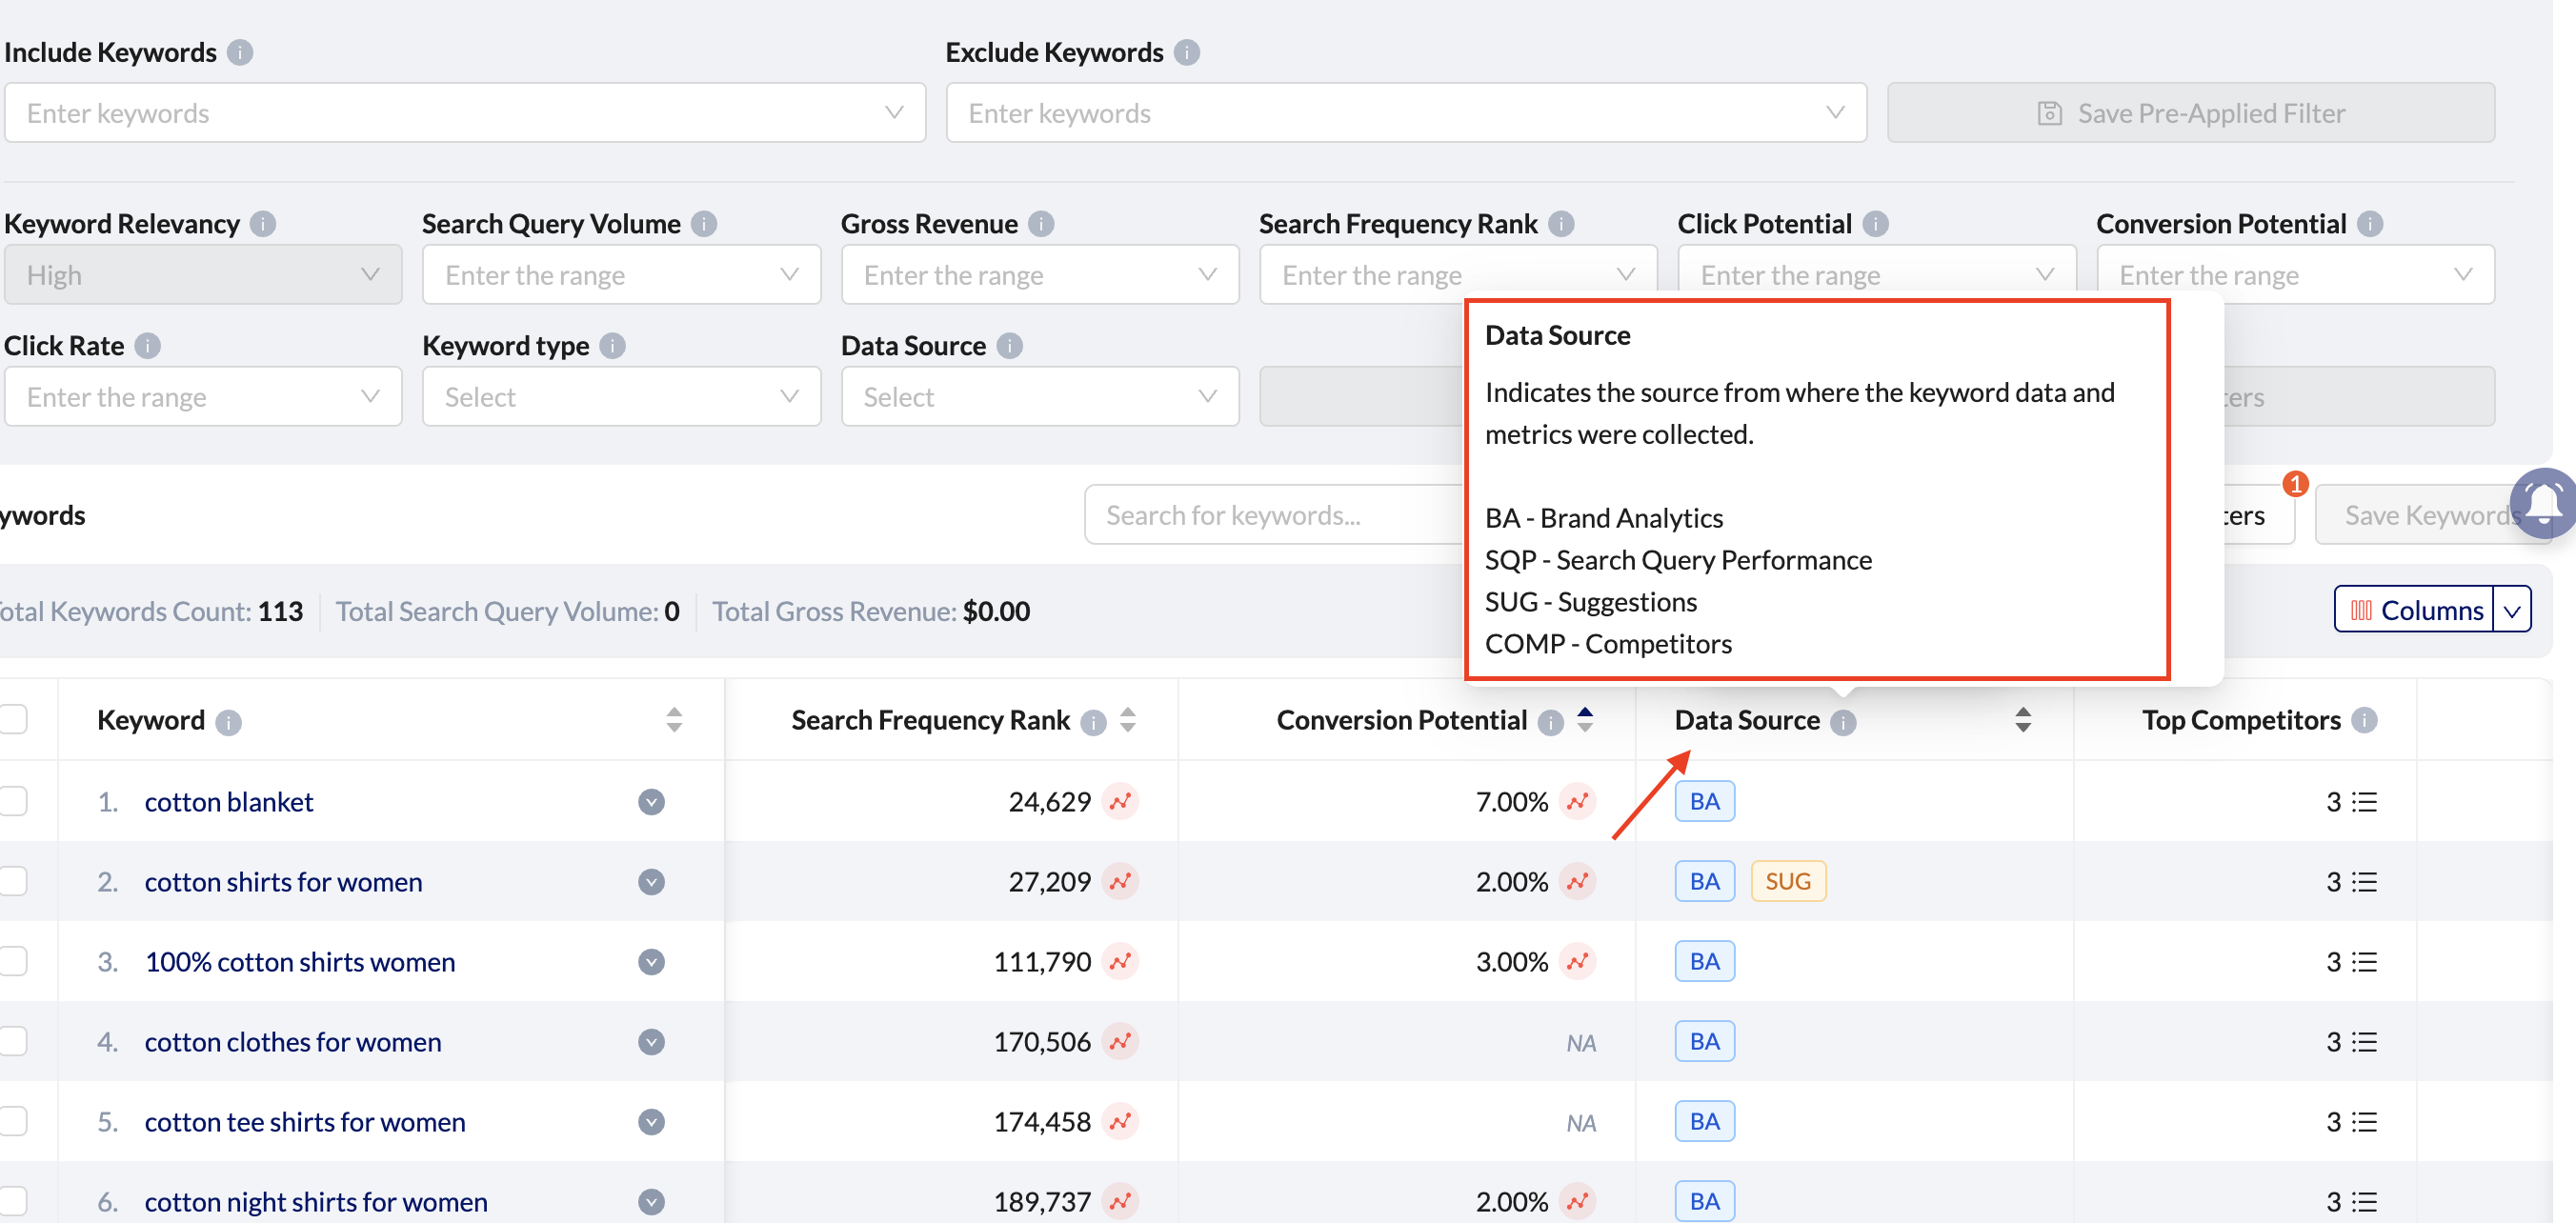This screenshot has height=1223, width=2576.
Task: Click info icon next to Data Source column header
Action: point(1843,722)
